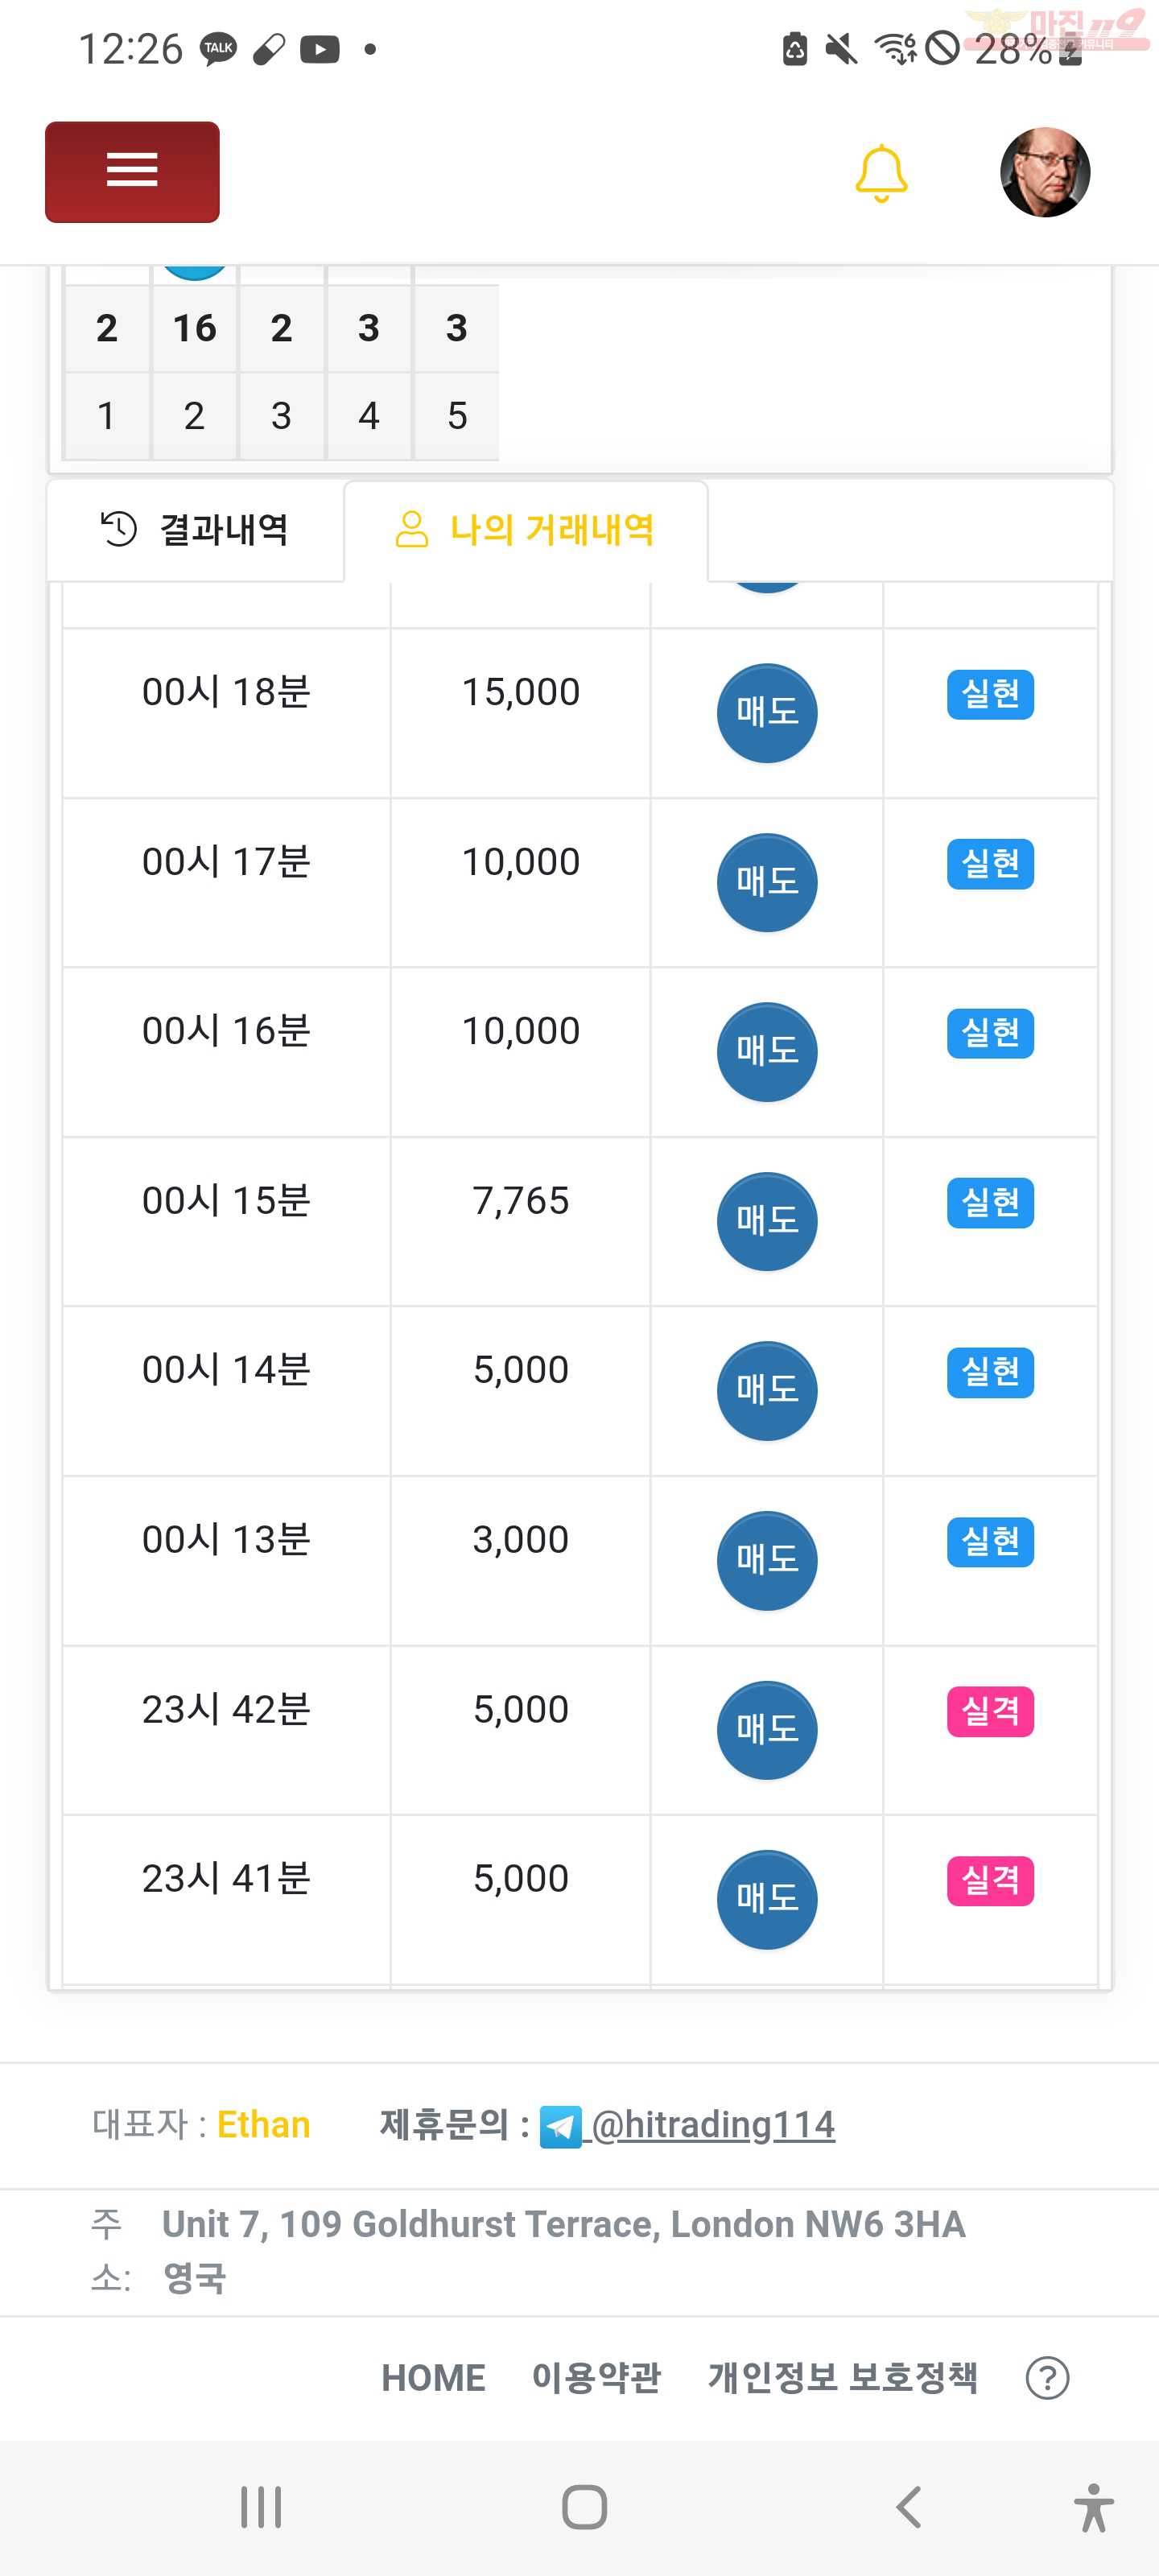Tap 매도 circle for 23시 42분 row
Screen dimensions: 1159x2576
coord(767,1730)
